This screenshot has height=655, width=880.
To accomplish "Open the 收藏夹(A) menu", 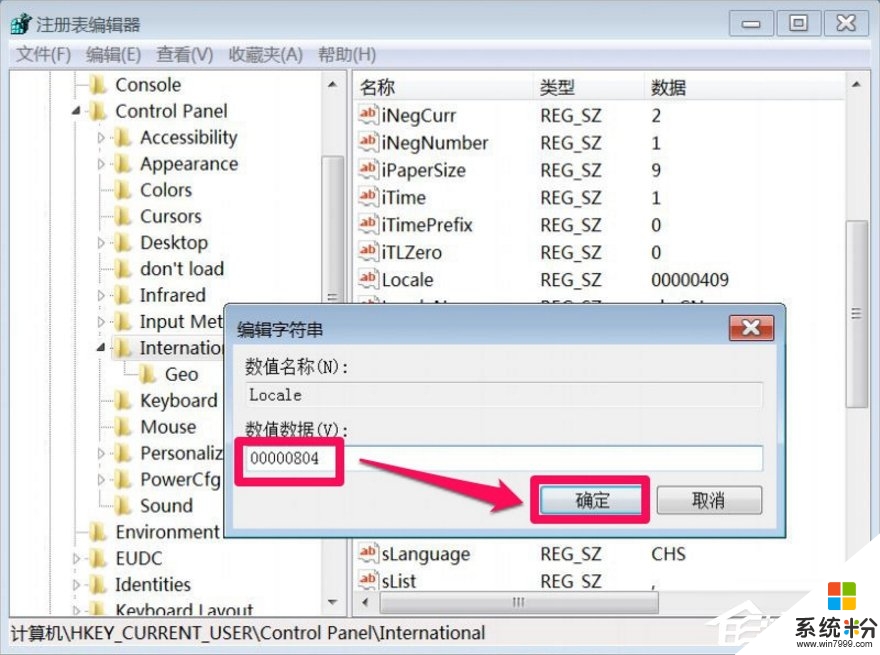I will point(265,55).
